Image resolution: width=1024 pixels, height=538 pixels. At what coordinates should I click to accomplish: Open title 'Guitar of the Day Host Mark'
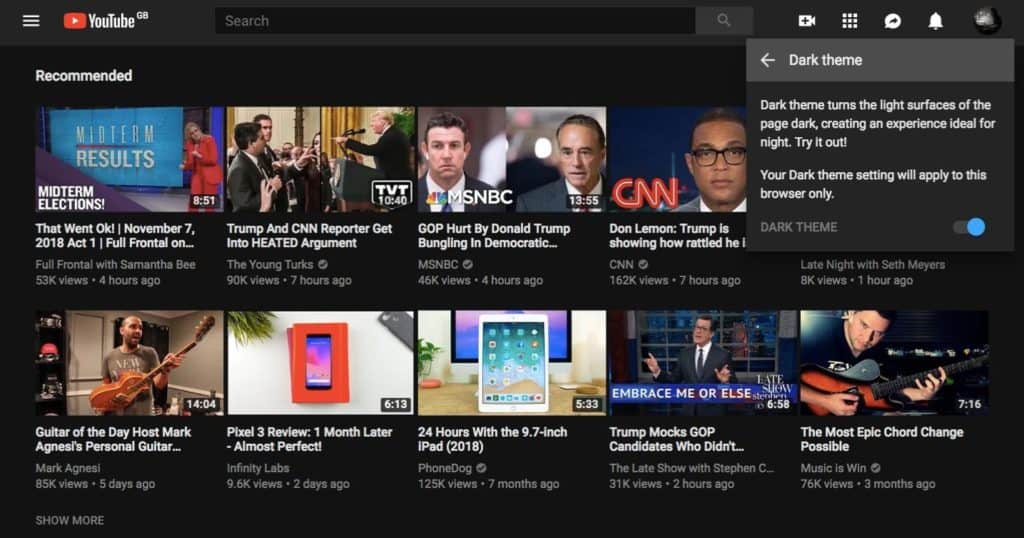tap(114, 439)
